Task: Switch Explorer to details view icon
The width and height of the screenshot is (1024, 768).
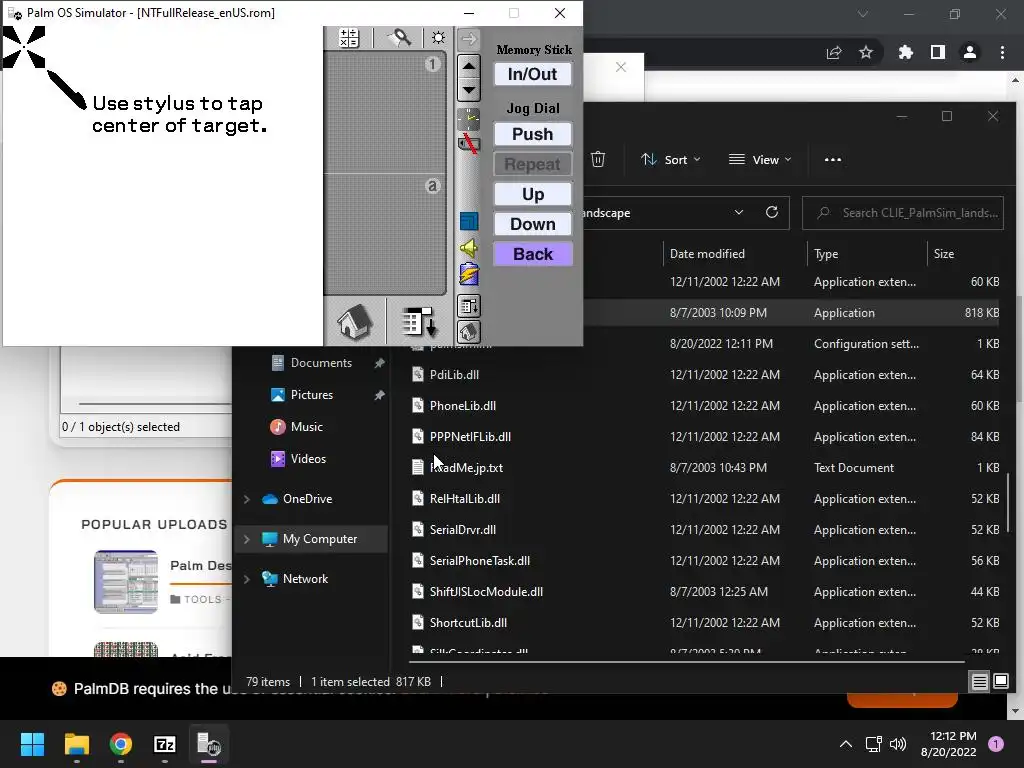Action: [980, 682]
